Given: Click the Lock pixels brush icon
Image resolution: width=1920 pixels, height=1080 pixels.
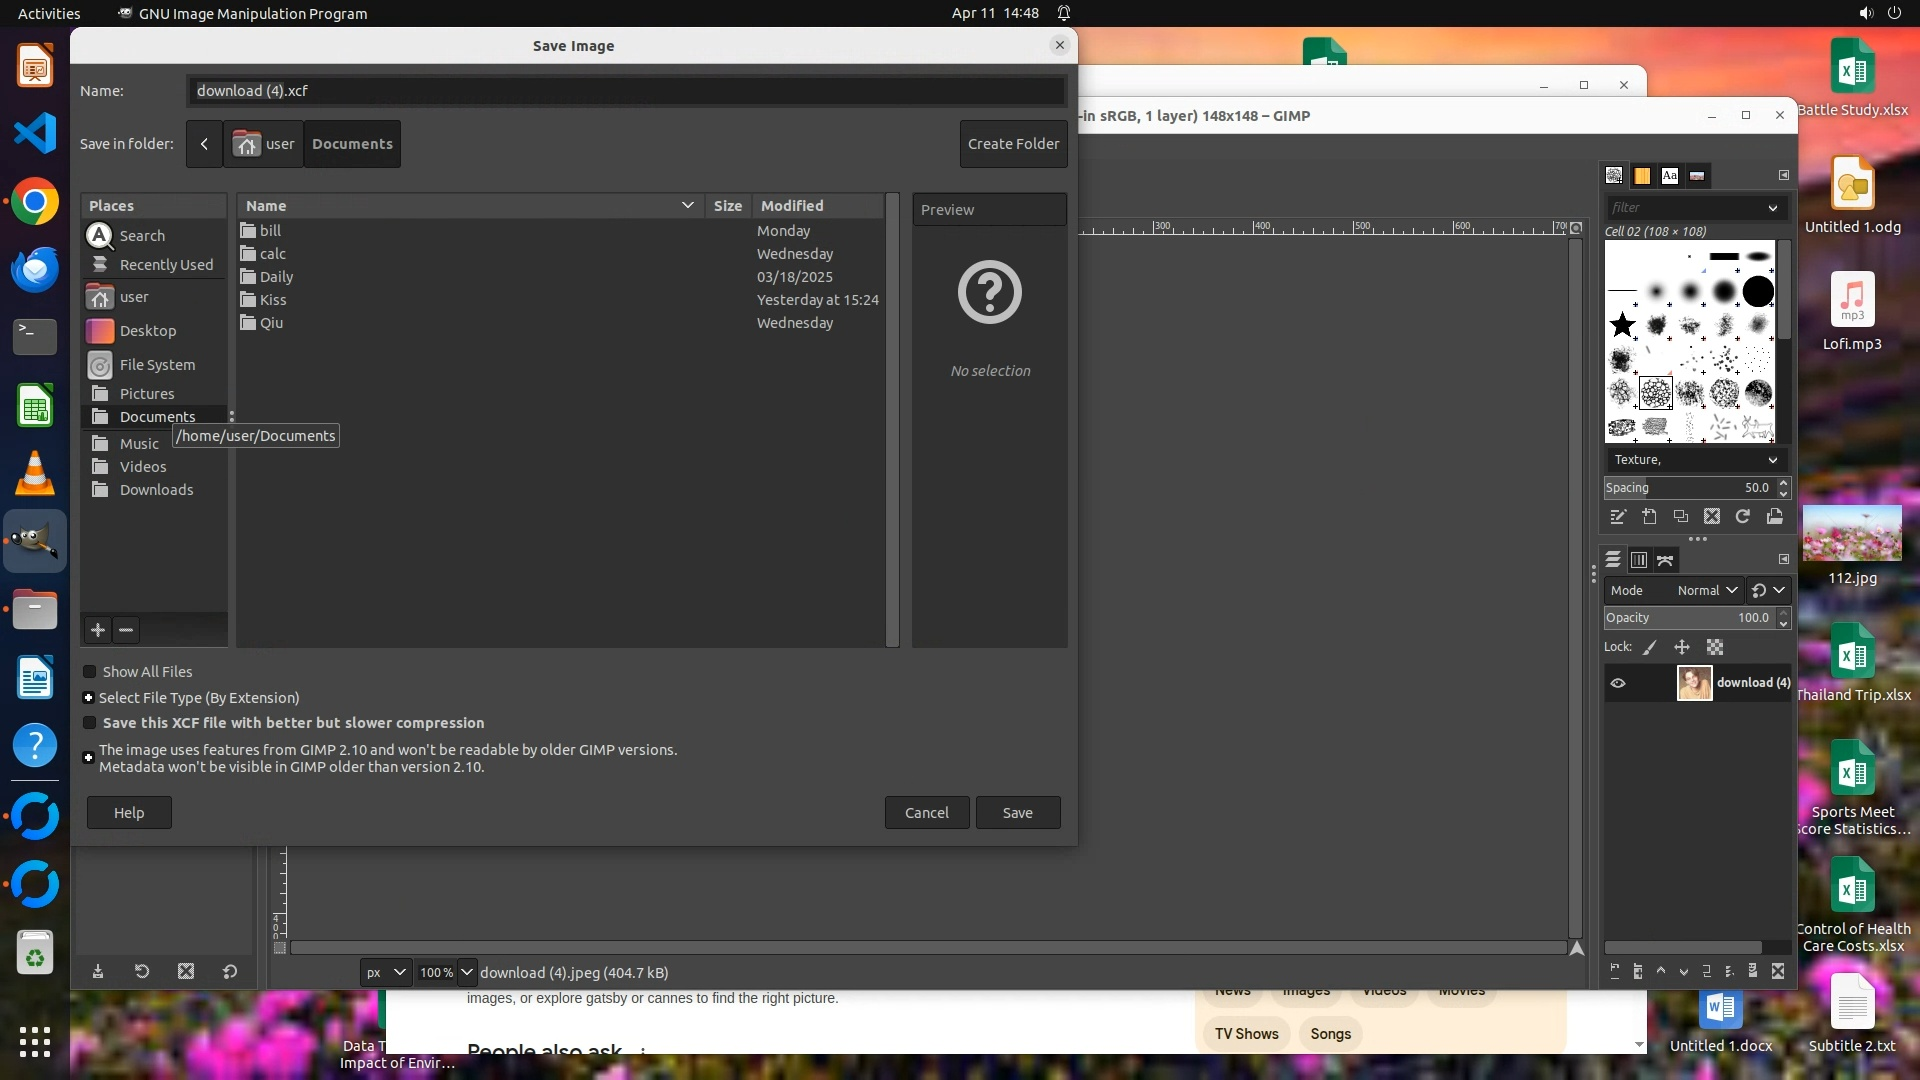Looking at the screenshot, I should point(1650,648).
